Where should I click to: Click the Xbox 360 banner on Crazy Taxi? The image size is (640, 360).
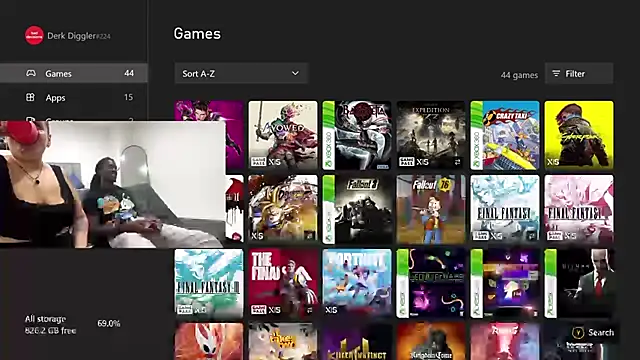click(x=476, y=135)
